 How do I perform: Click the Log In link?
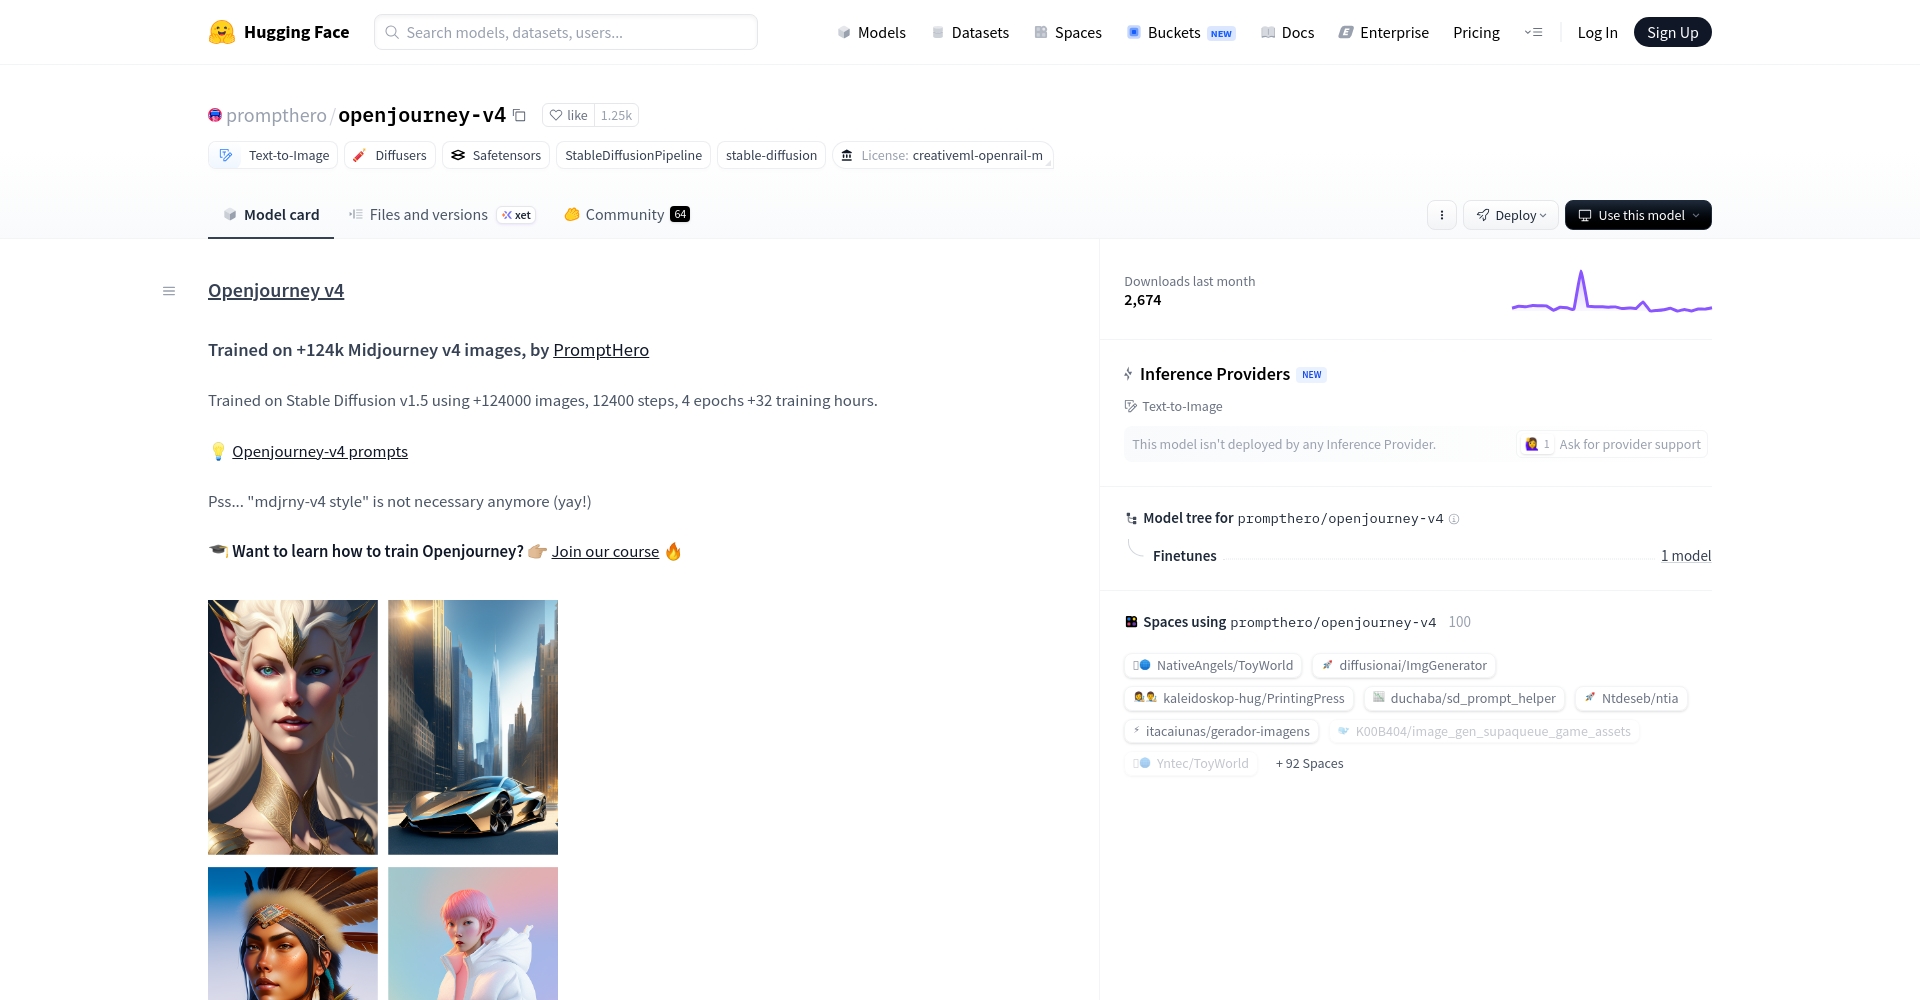(1597, 32)
